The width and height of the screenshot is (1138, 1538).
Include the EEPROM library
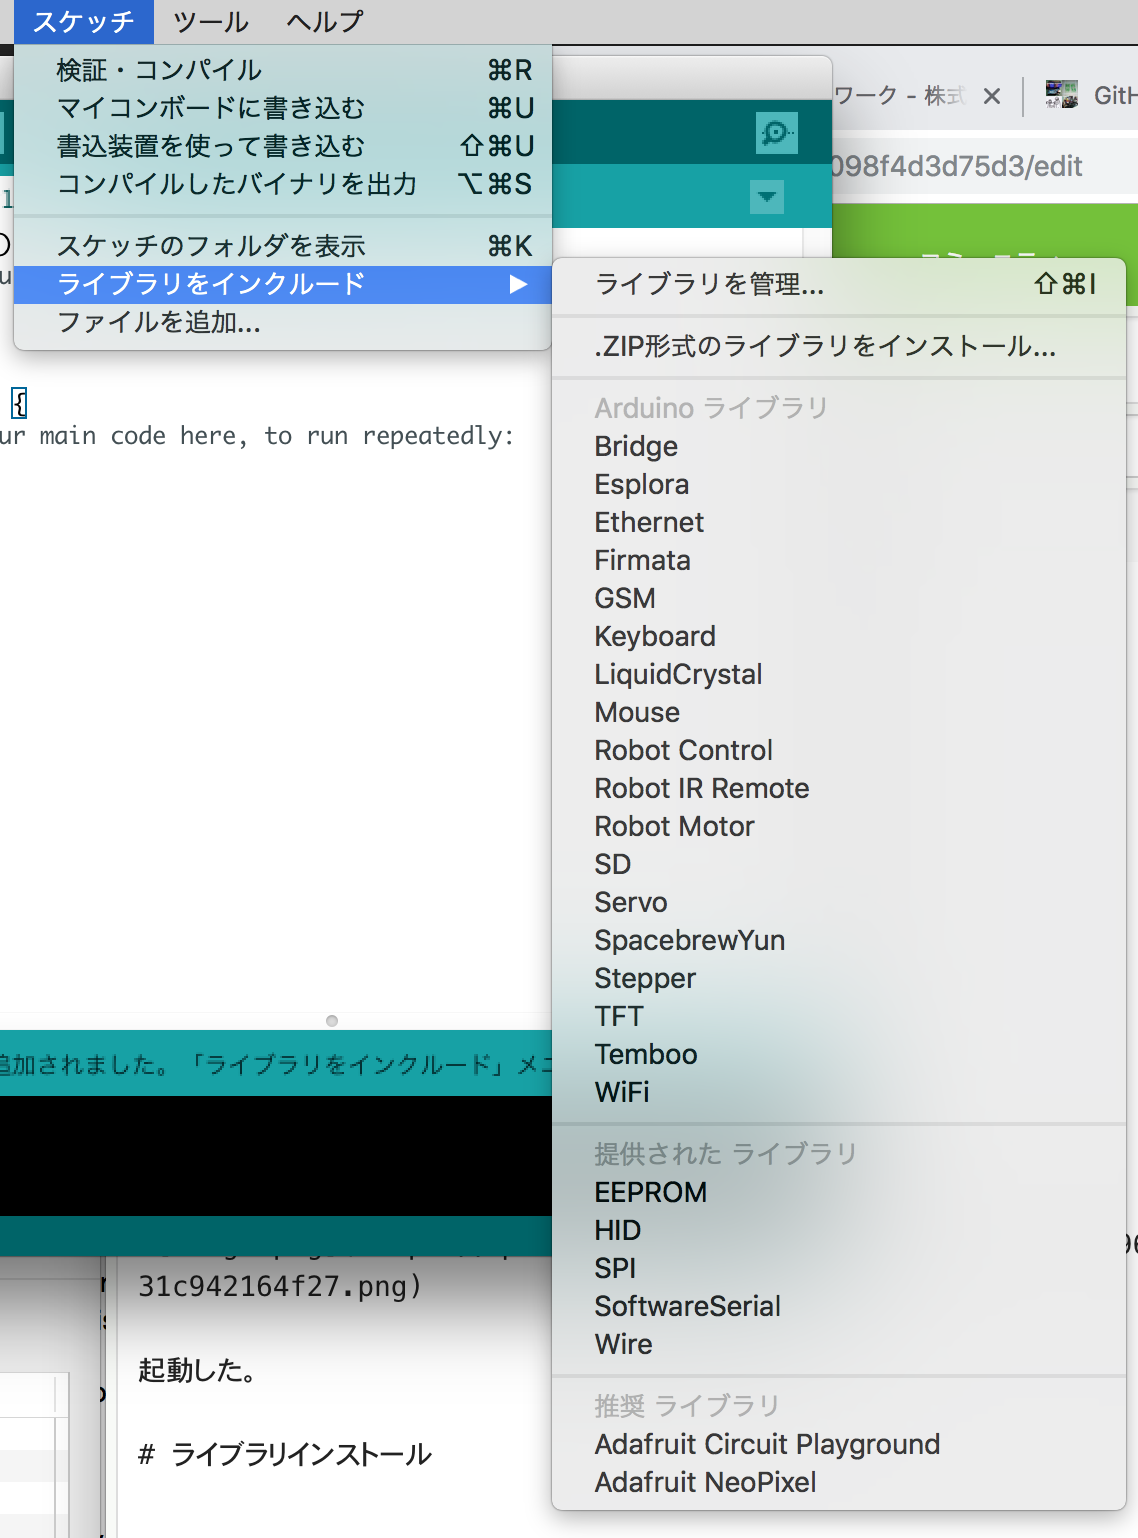(650, 1192)
